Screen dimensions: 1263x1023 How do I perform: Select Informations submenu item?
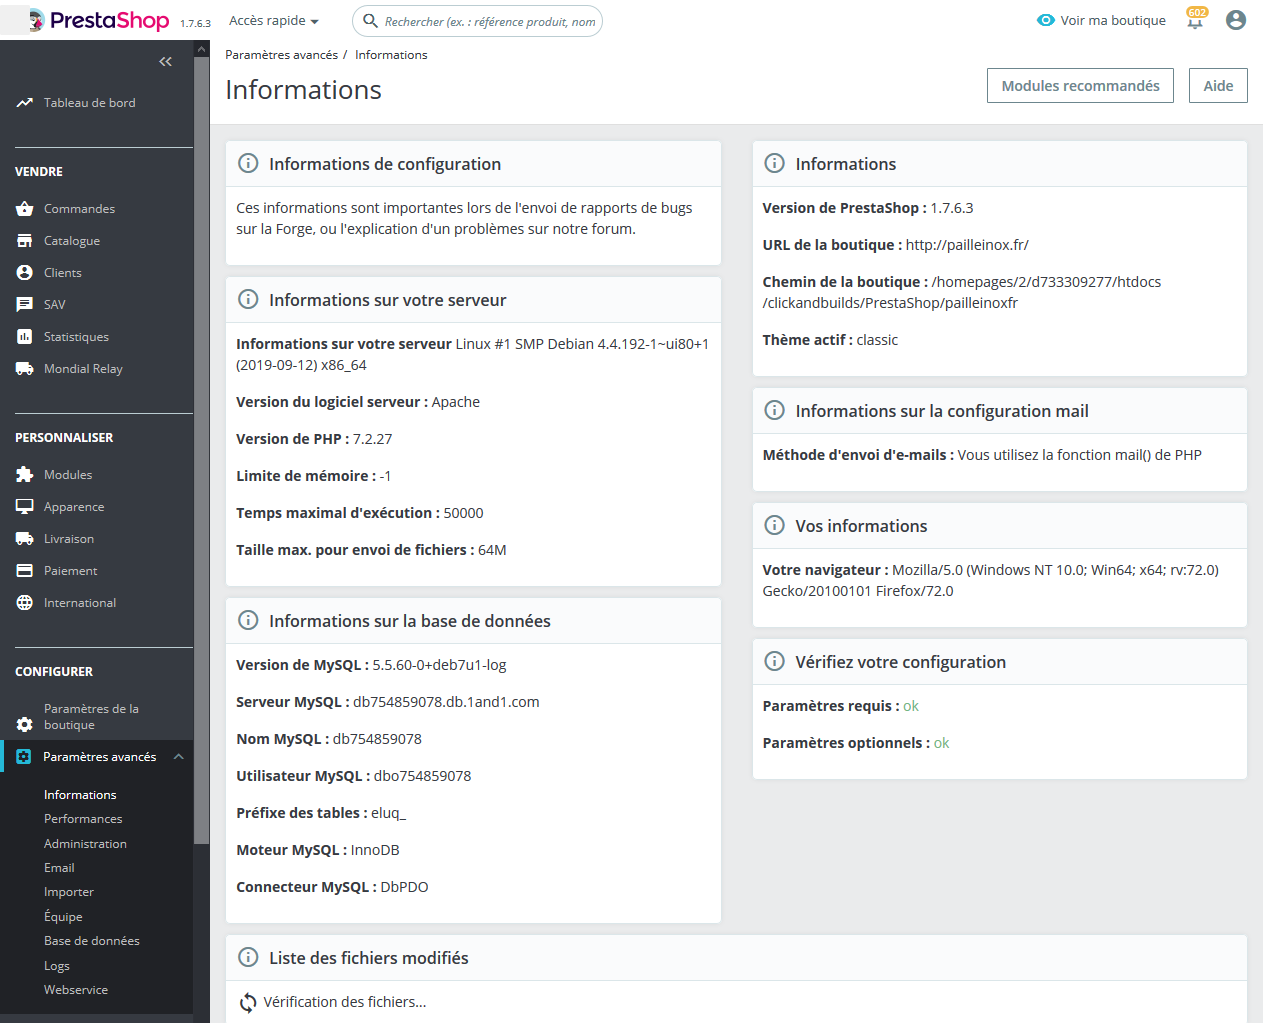point(80,795)
